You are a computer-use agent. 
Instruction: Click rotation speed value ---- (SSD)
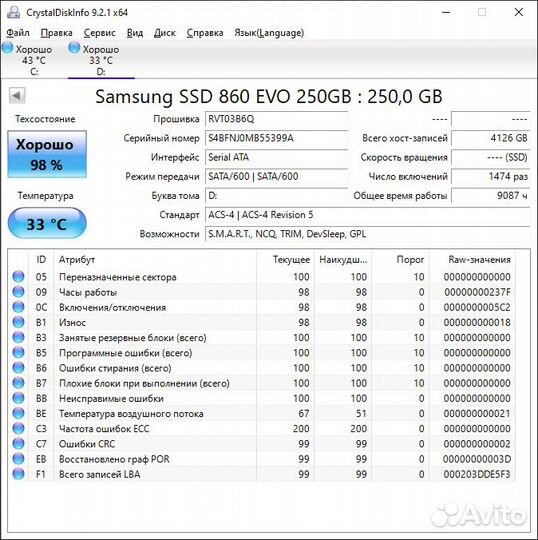490,157
